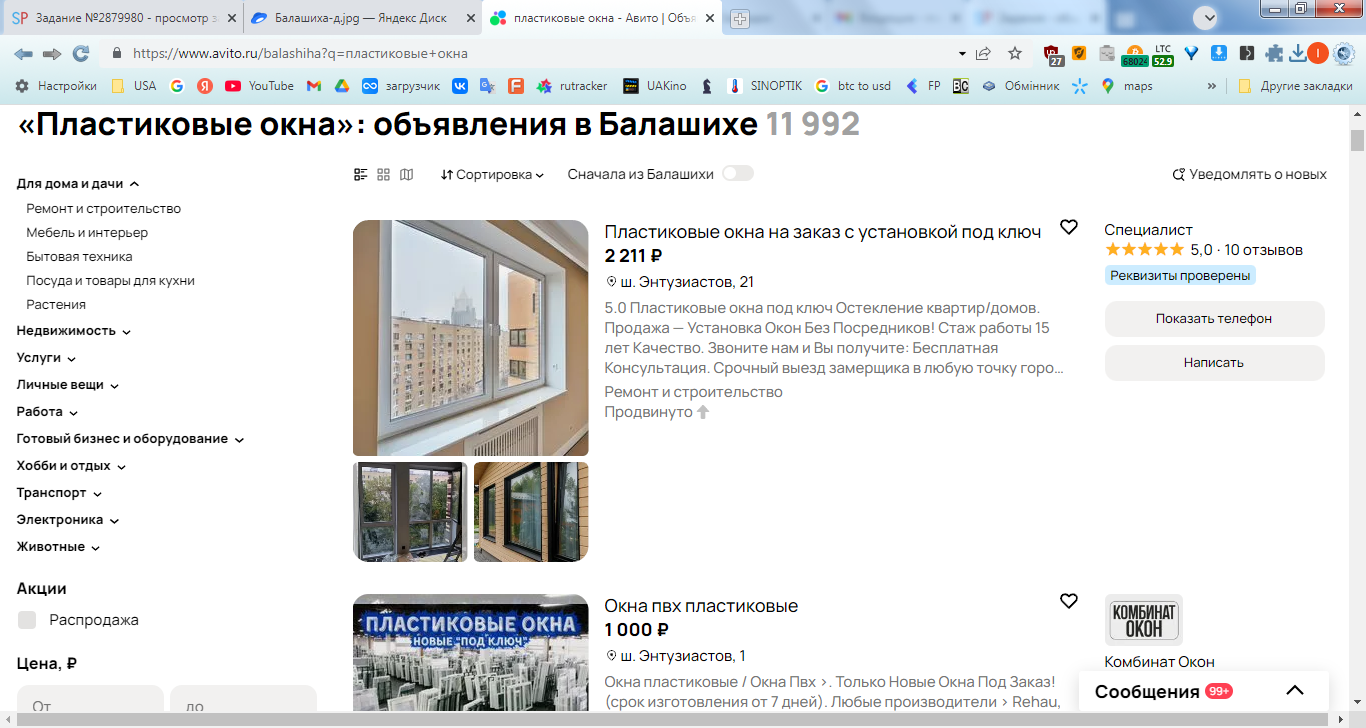Image resolution: width=1366 pixels, height=728 pixels.
Task: Open the Bitcoin price extension
Action: click(x=1135, y=55)
